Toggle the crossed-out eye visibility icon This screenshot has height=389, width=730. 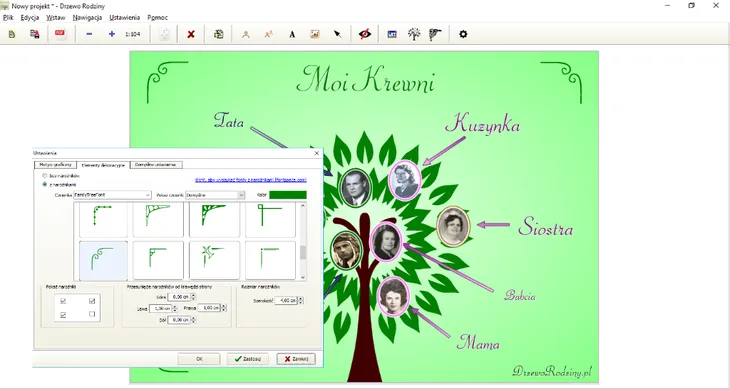click(x=365, y=34)
